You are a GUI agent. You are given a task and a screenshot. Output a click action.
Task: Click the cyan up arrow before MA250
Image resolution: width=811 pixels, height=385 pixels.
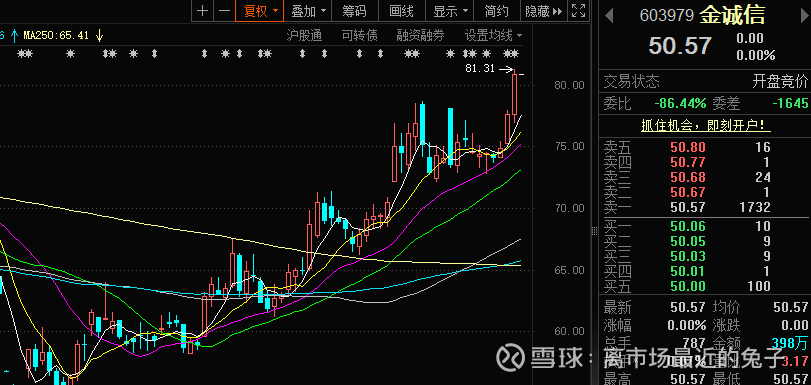pyautogui.click(x=14, y=36)
